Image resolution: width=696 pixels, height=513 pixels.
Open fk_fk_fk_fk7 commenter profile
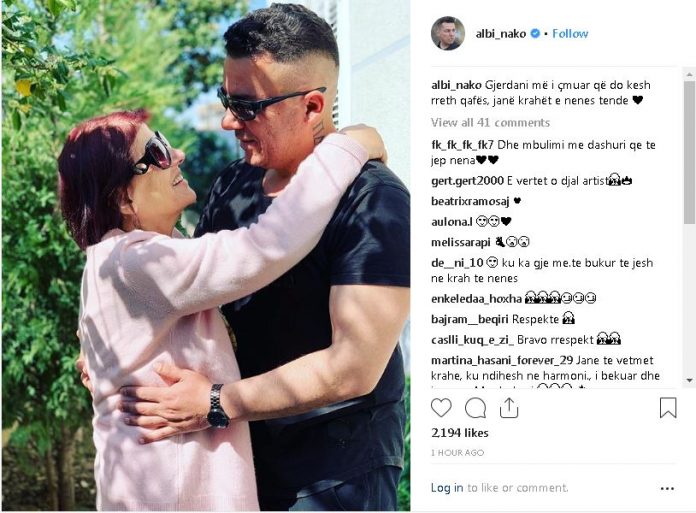pyautogui.click(x=462, y=145)
